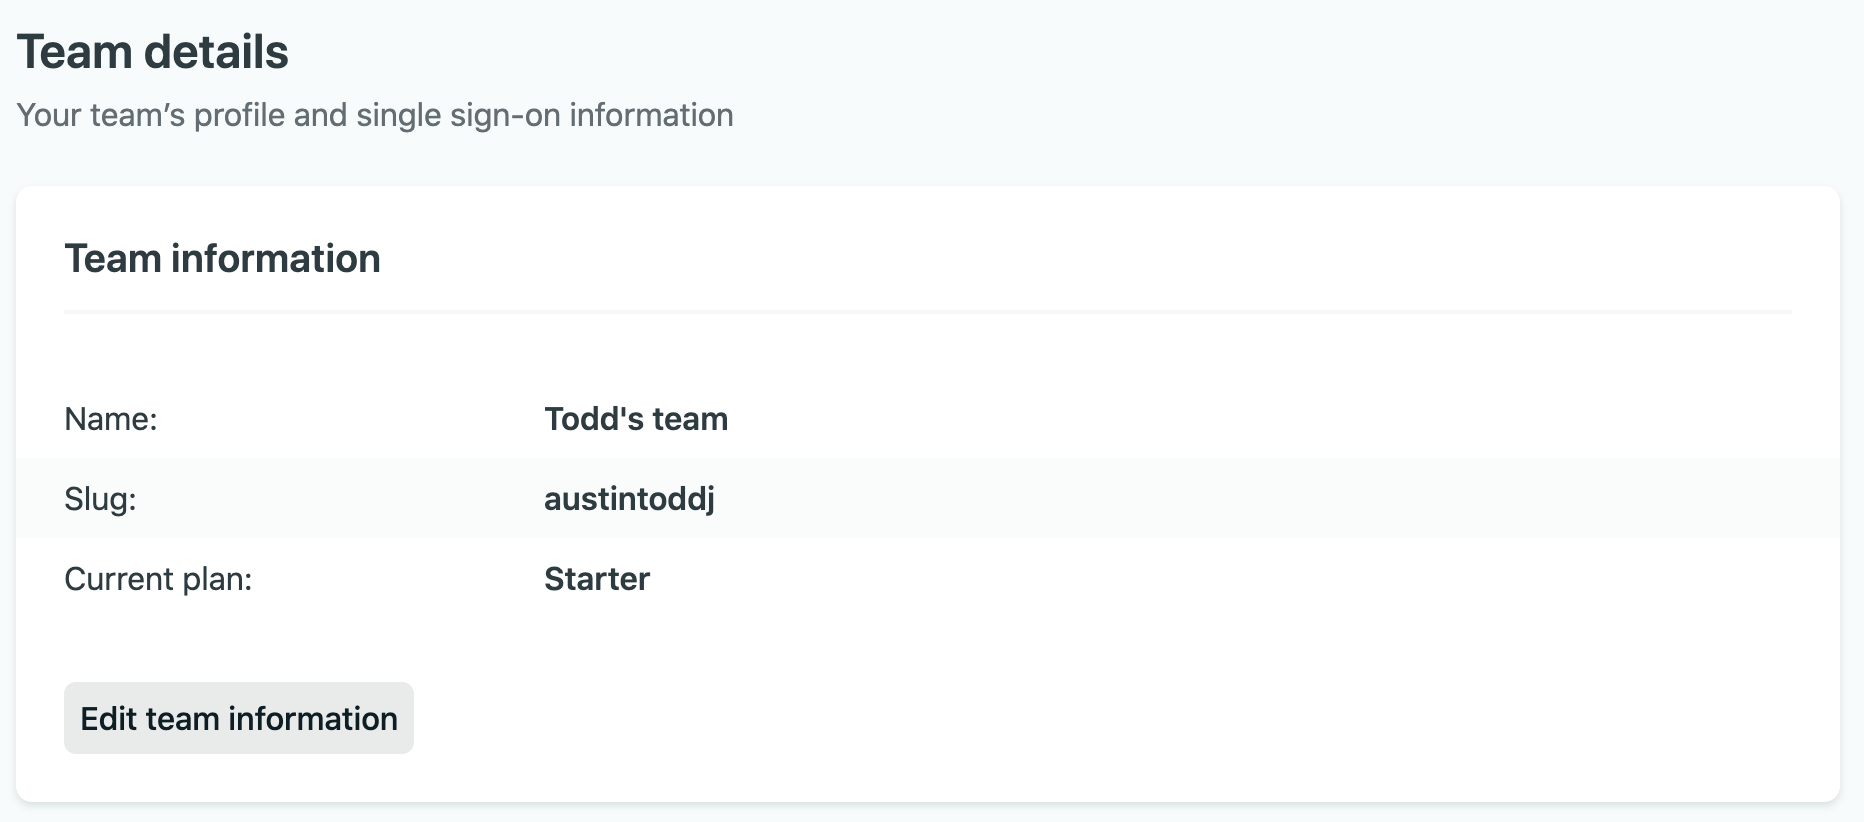Click the word Team in the Team information heading

[112, 259]
